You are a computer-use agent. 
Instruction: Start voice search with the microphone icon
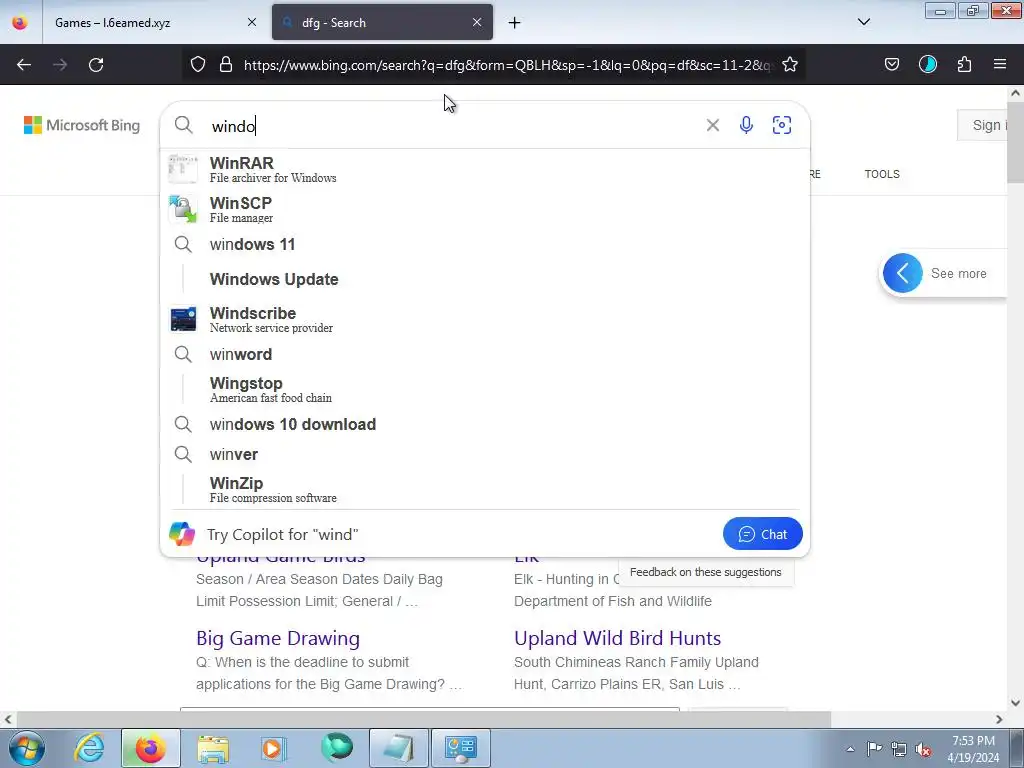tap(746, 125)
